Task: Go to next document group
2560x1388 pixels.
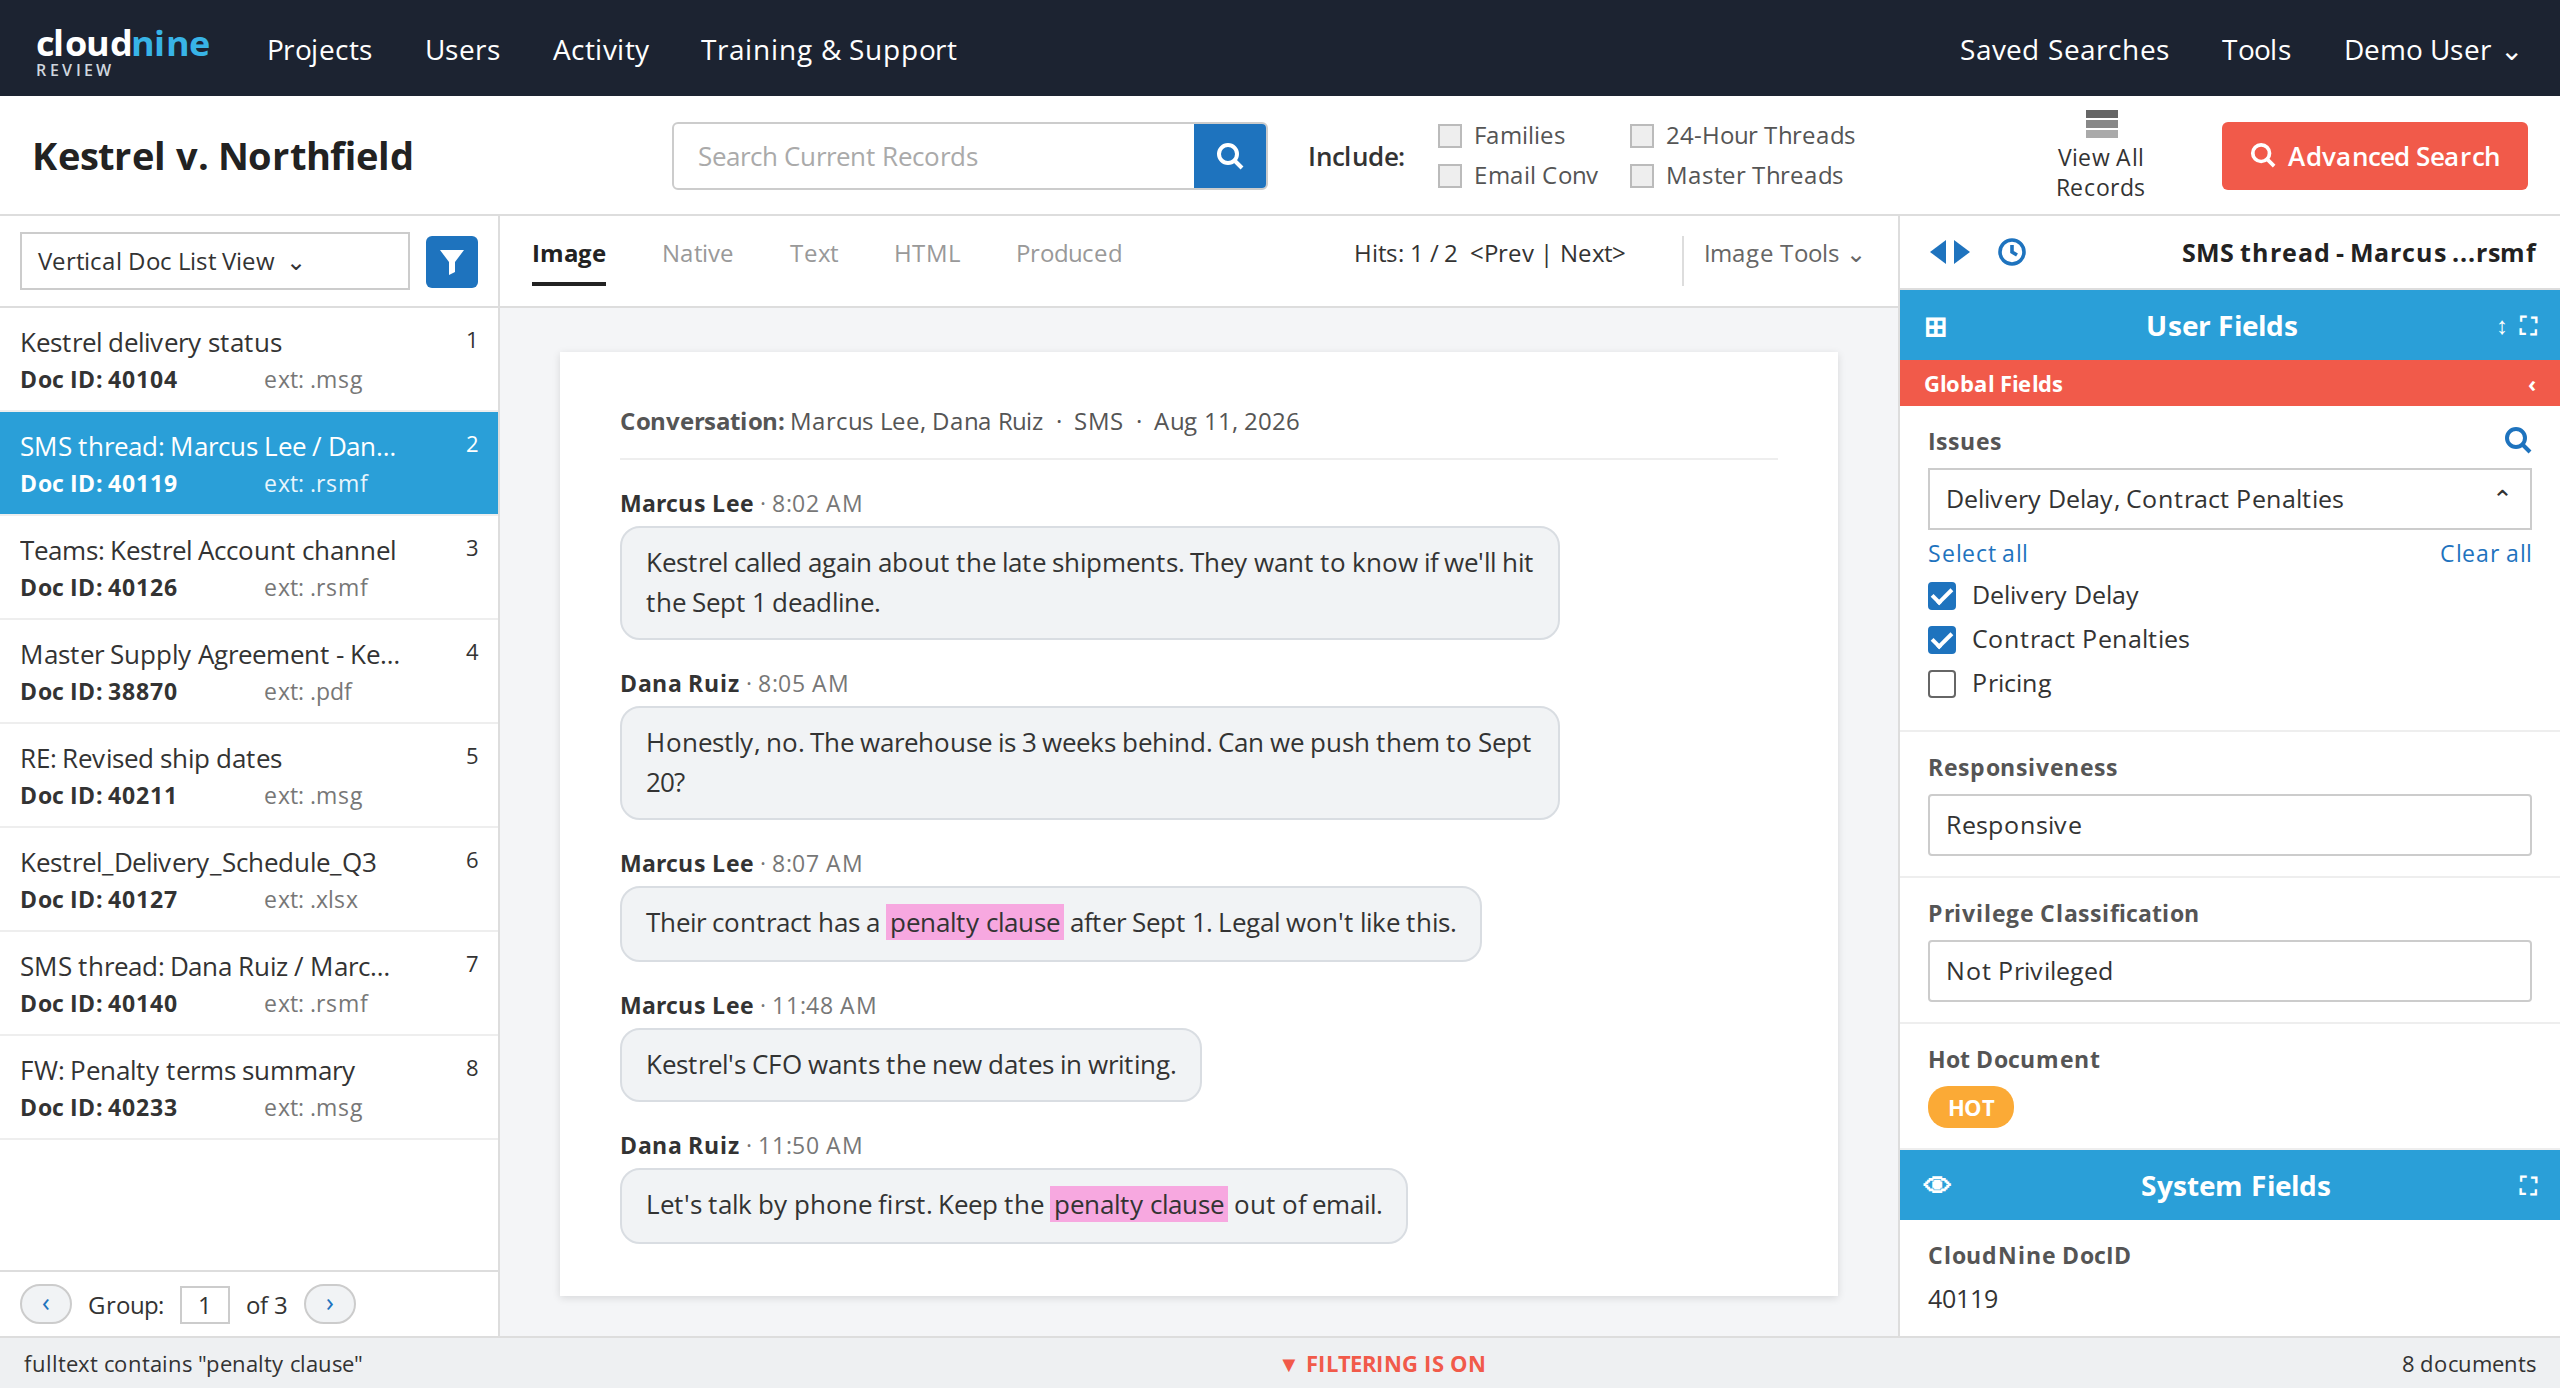Action: pos(330,1304)
